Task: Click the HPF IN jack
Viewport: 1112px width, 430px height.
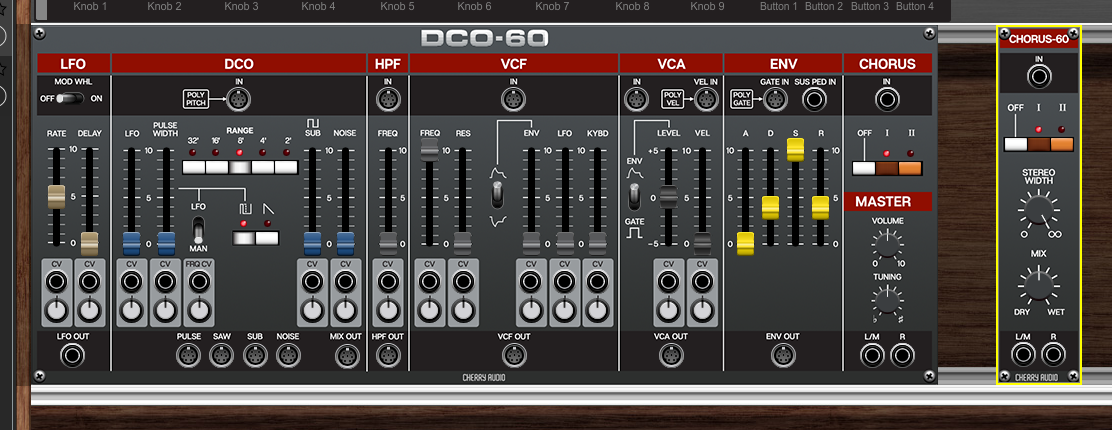Action: point(388,99)
